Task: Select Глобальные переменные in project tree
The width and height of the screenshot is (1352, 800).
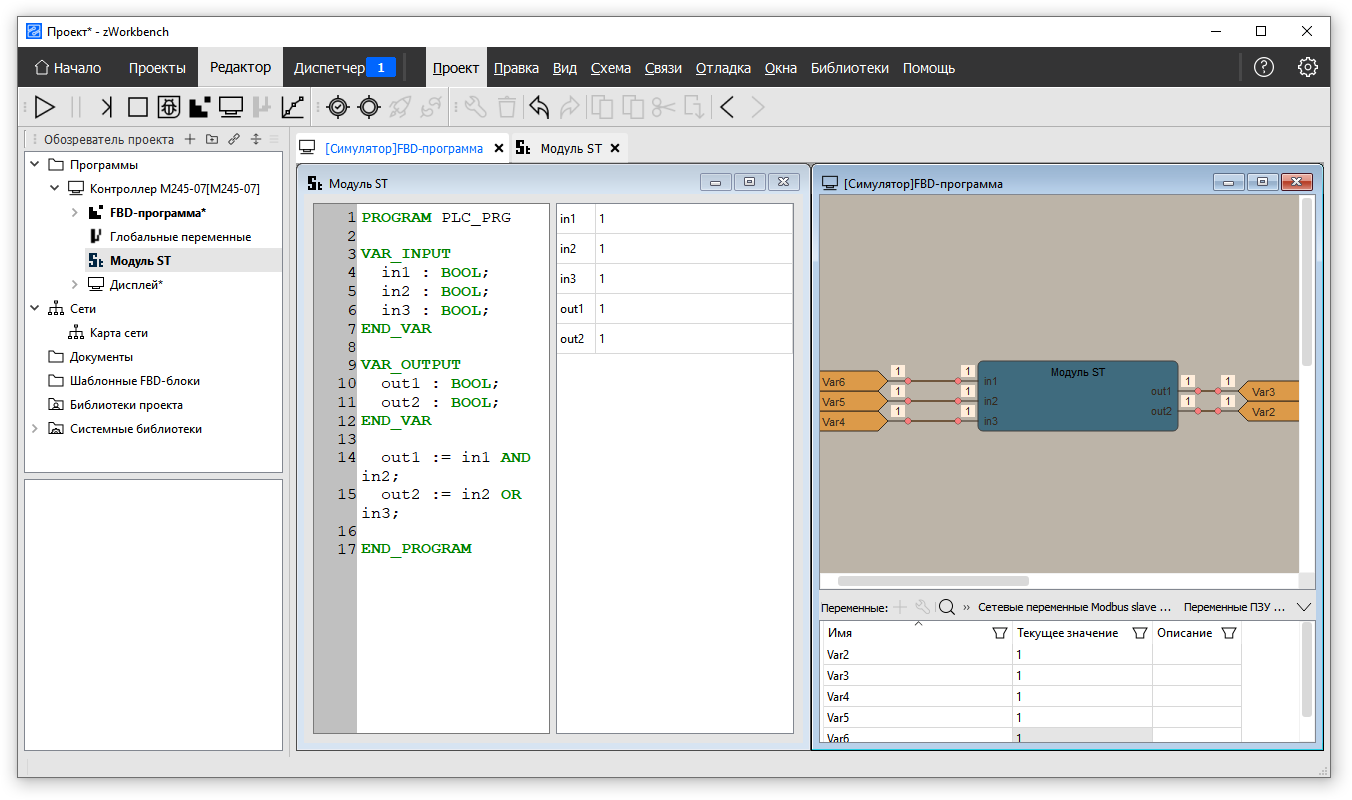Action: tap(180, 237)
